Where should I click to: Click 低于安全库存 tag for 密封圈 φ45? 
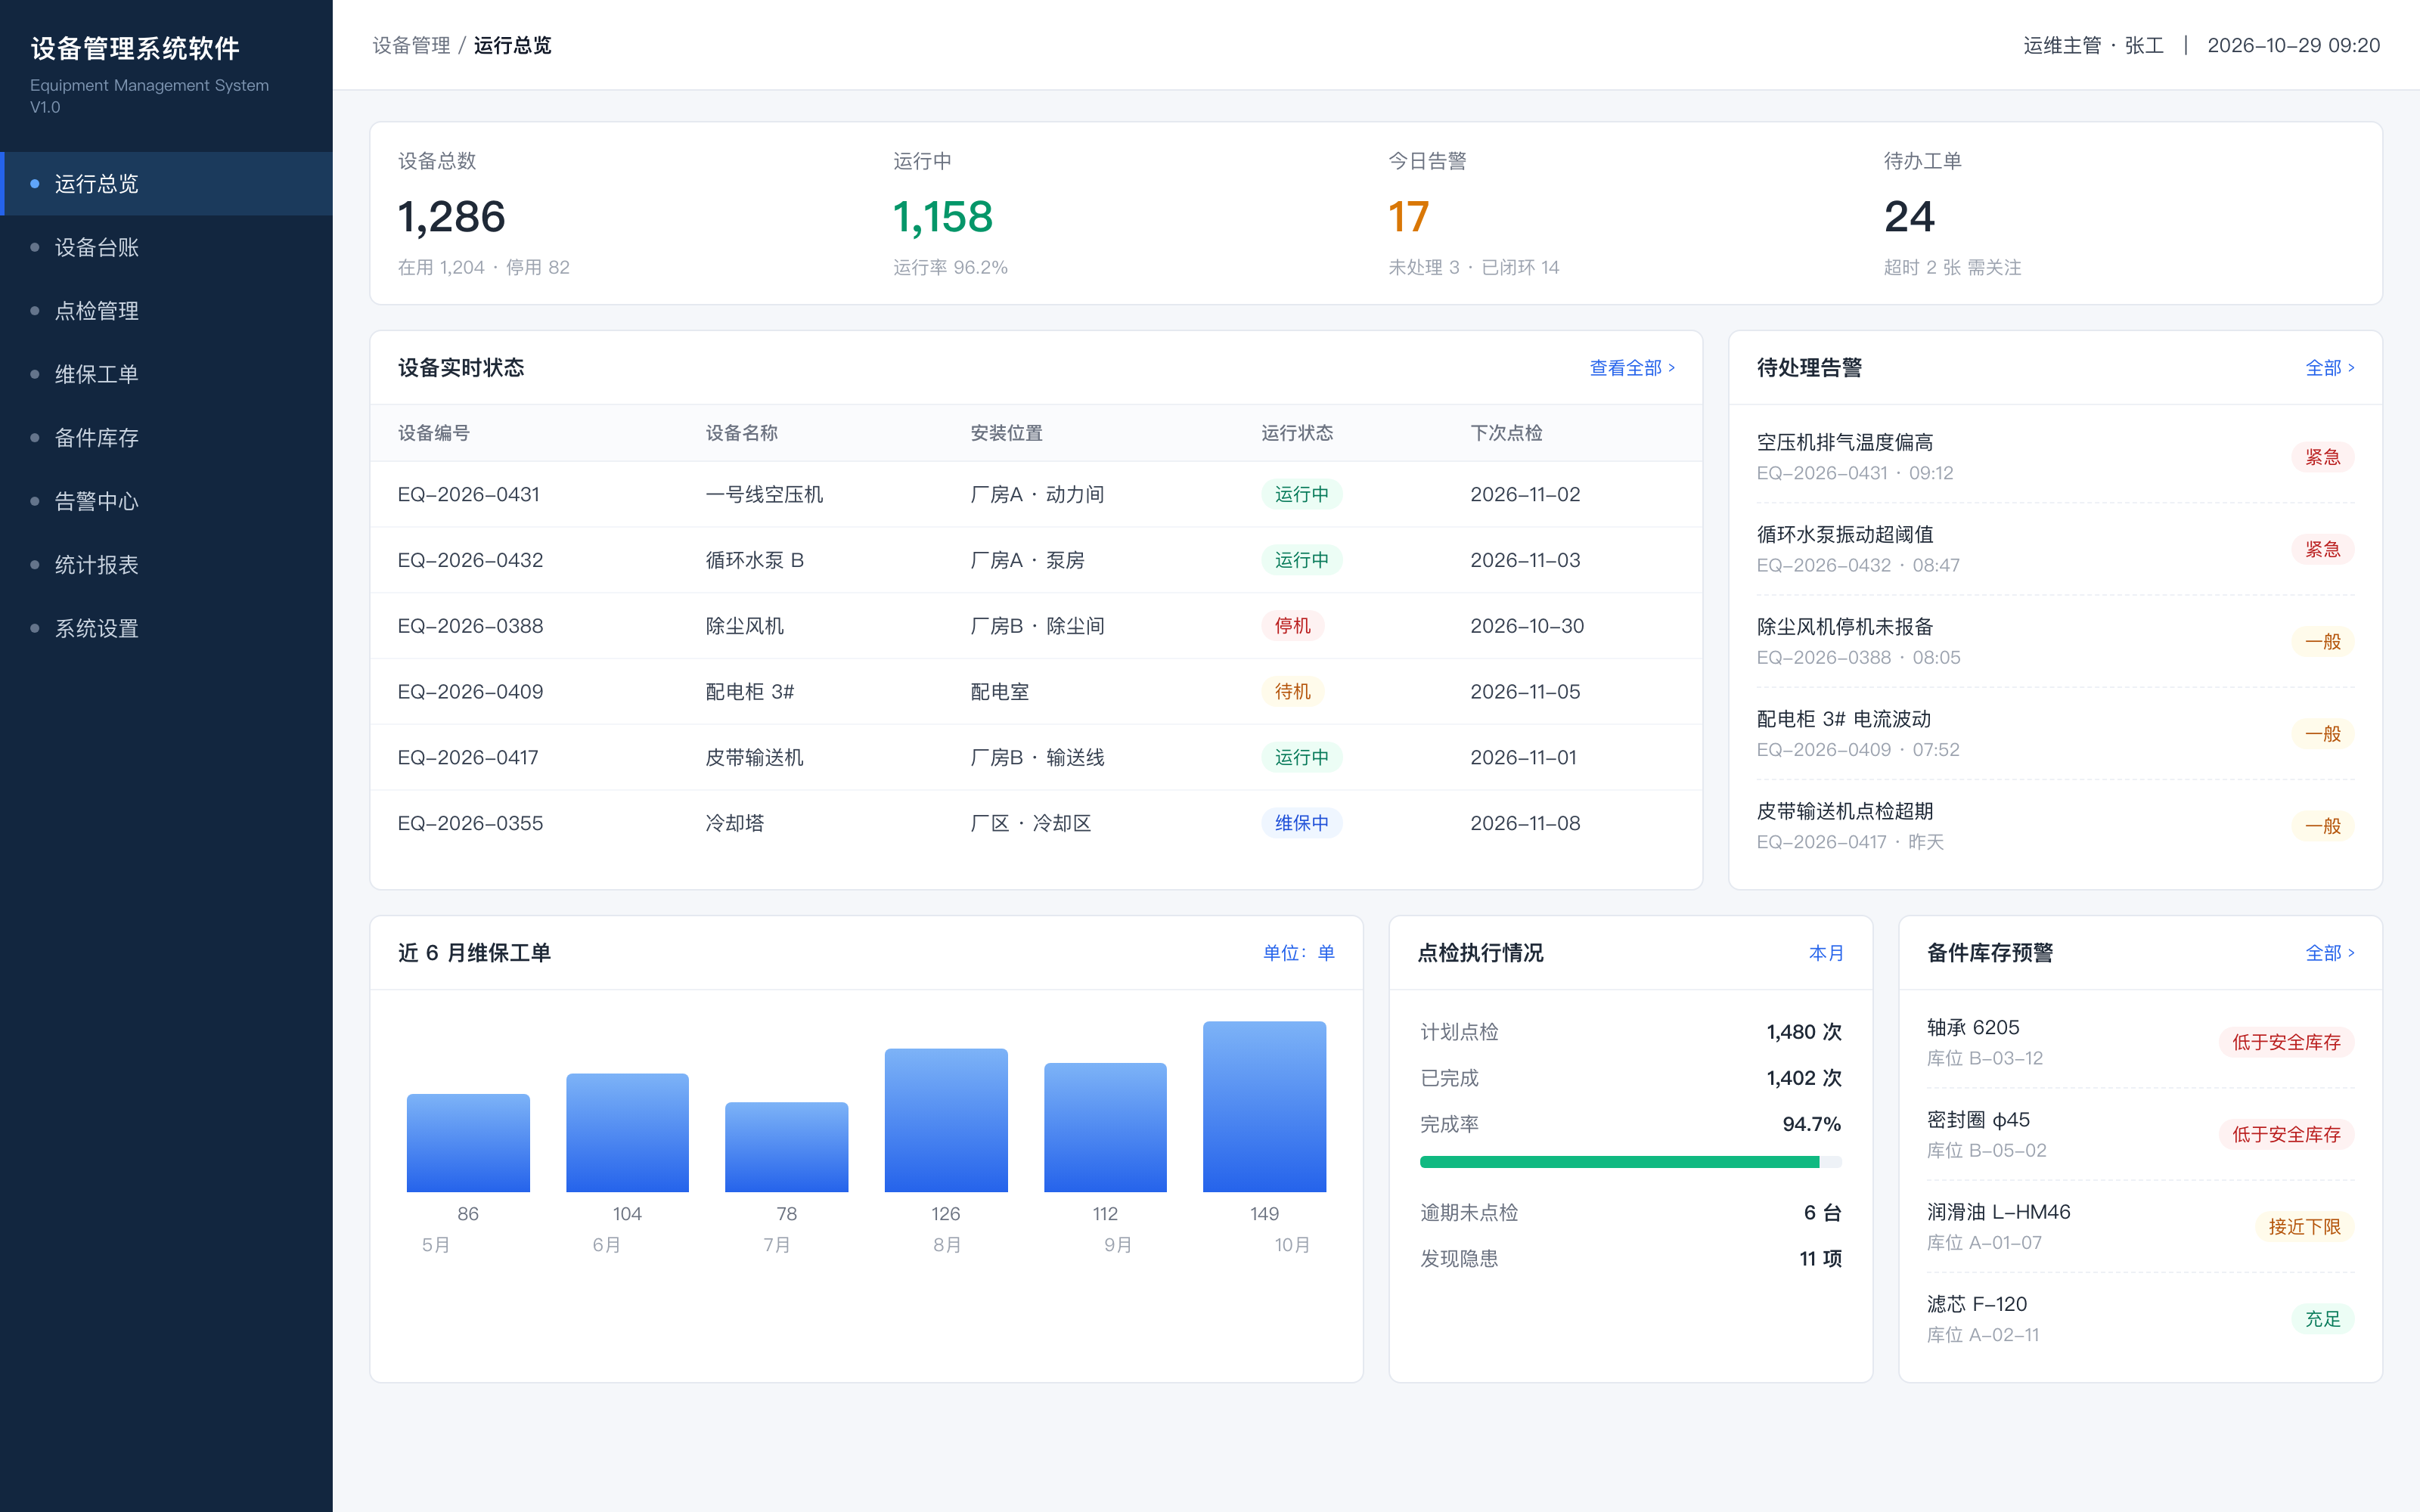(2286, 1135)
